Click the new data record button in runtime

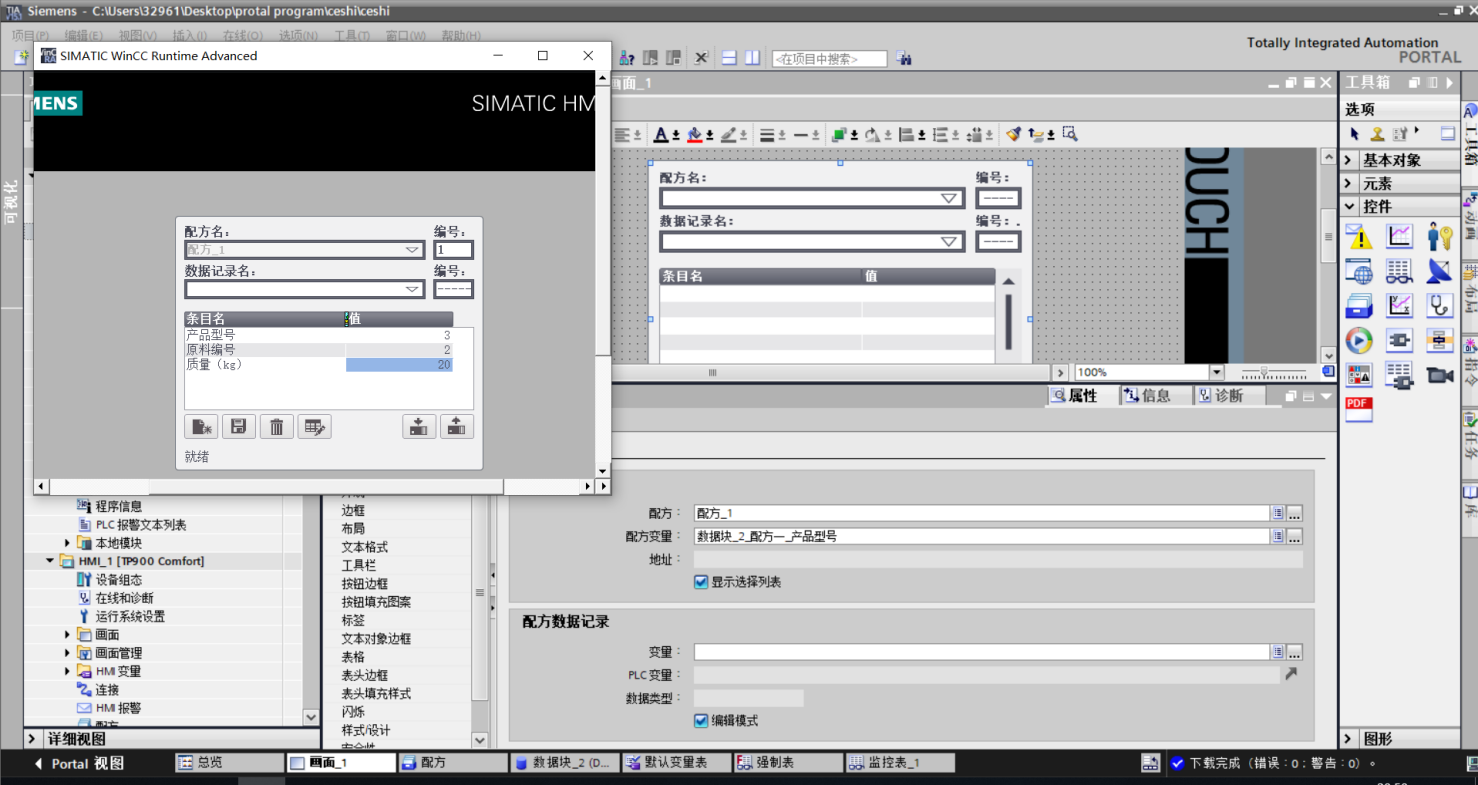(201, 427)
